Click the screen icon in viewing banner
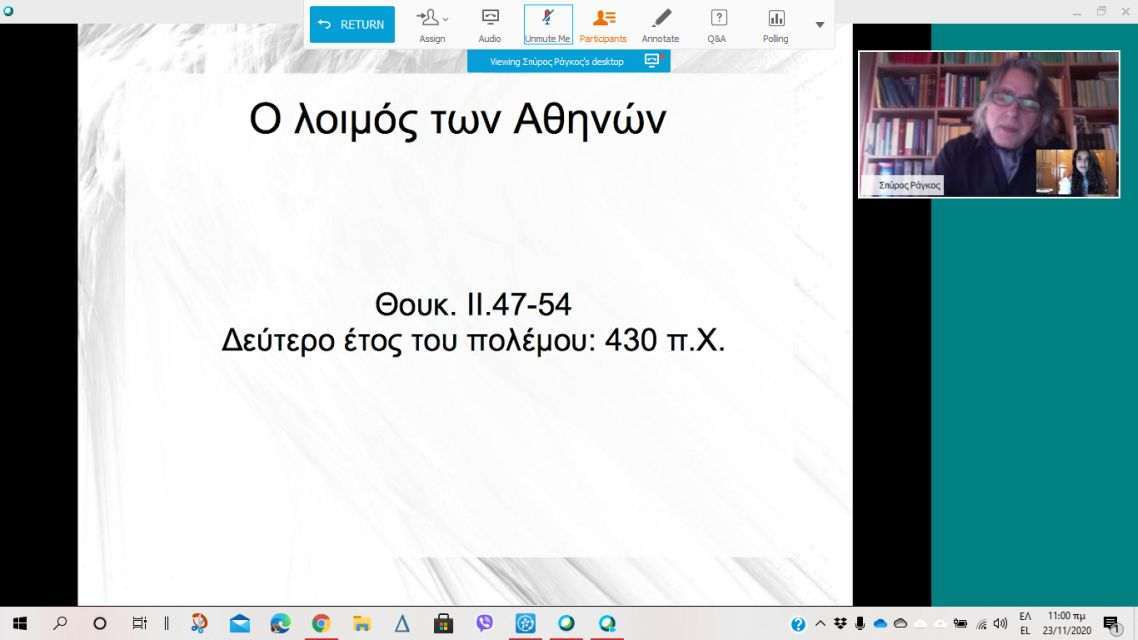 coord(652,61)
